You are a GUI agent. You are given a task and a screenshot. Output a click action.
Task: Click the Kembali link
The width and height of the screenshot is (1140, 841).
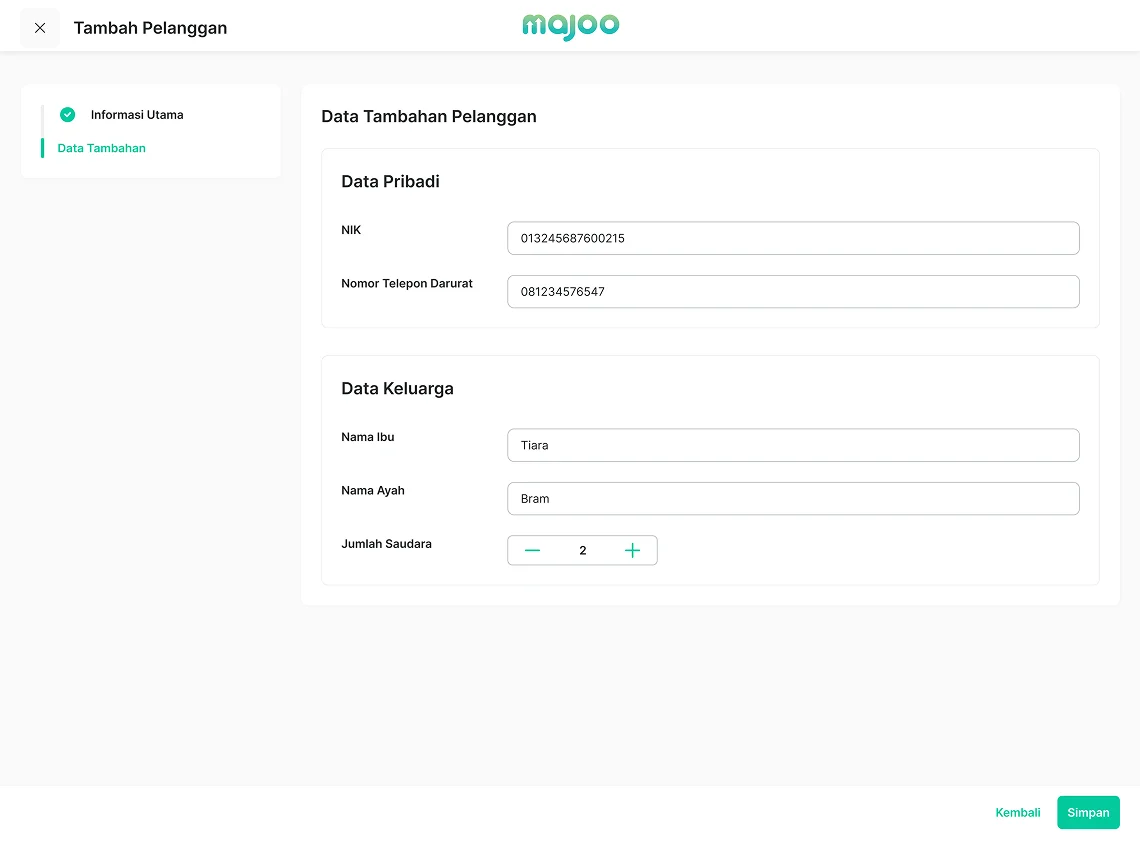(1018, 812)
